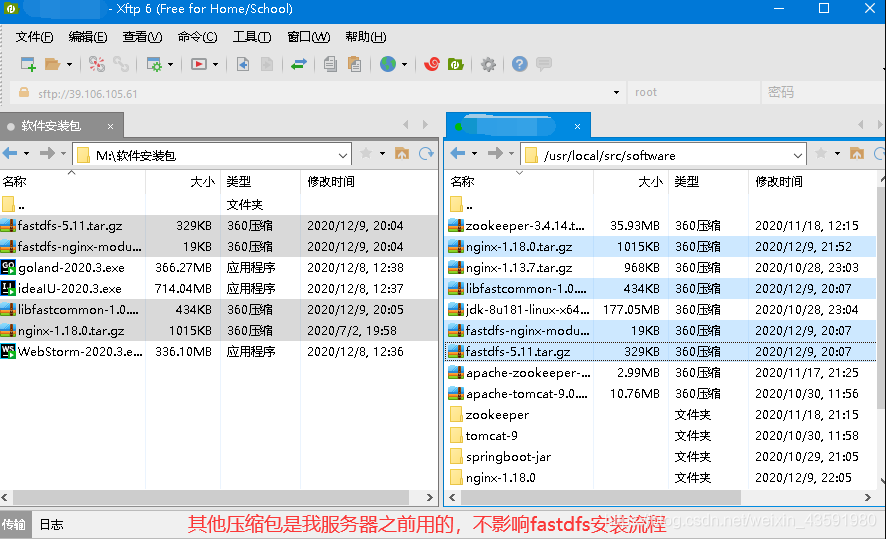Viewport: 886px width, 539px height.
Task: Go back in local pane navigation
Action: point(10,153)
